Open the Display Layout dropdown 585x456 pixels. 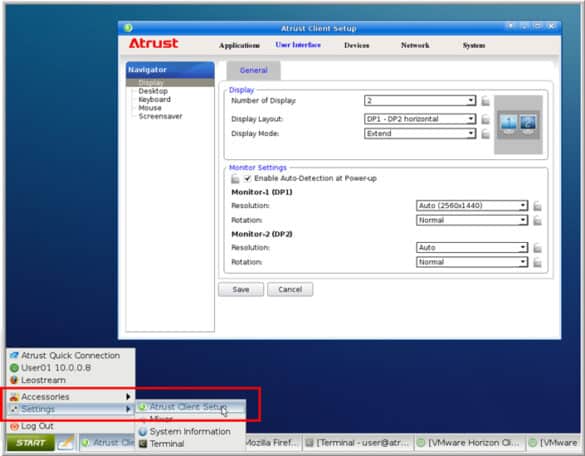tap(420, 119)
